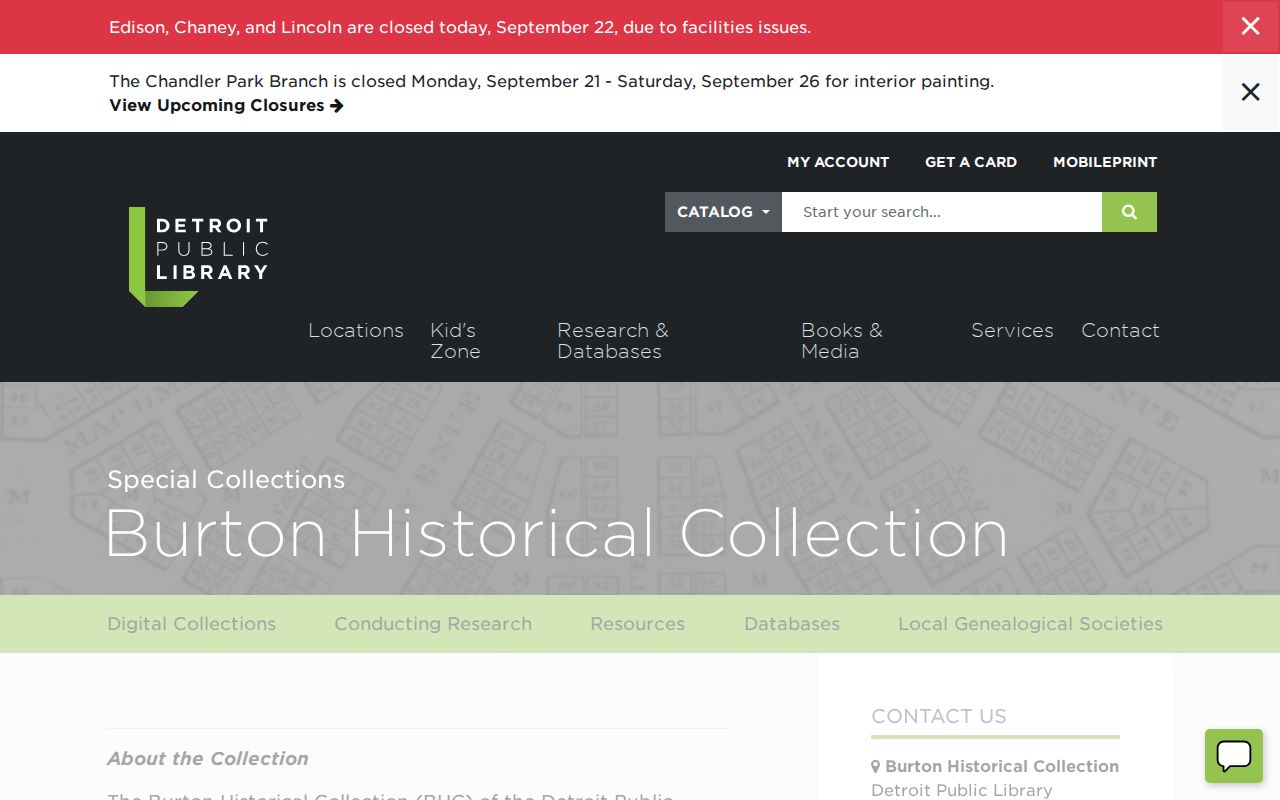Open the Locations menu

[356, 330]
